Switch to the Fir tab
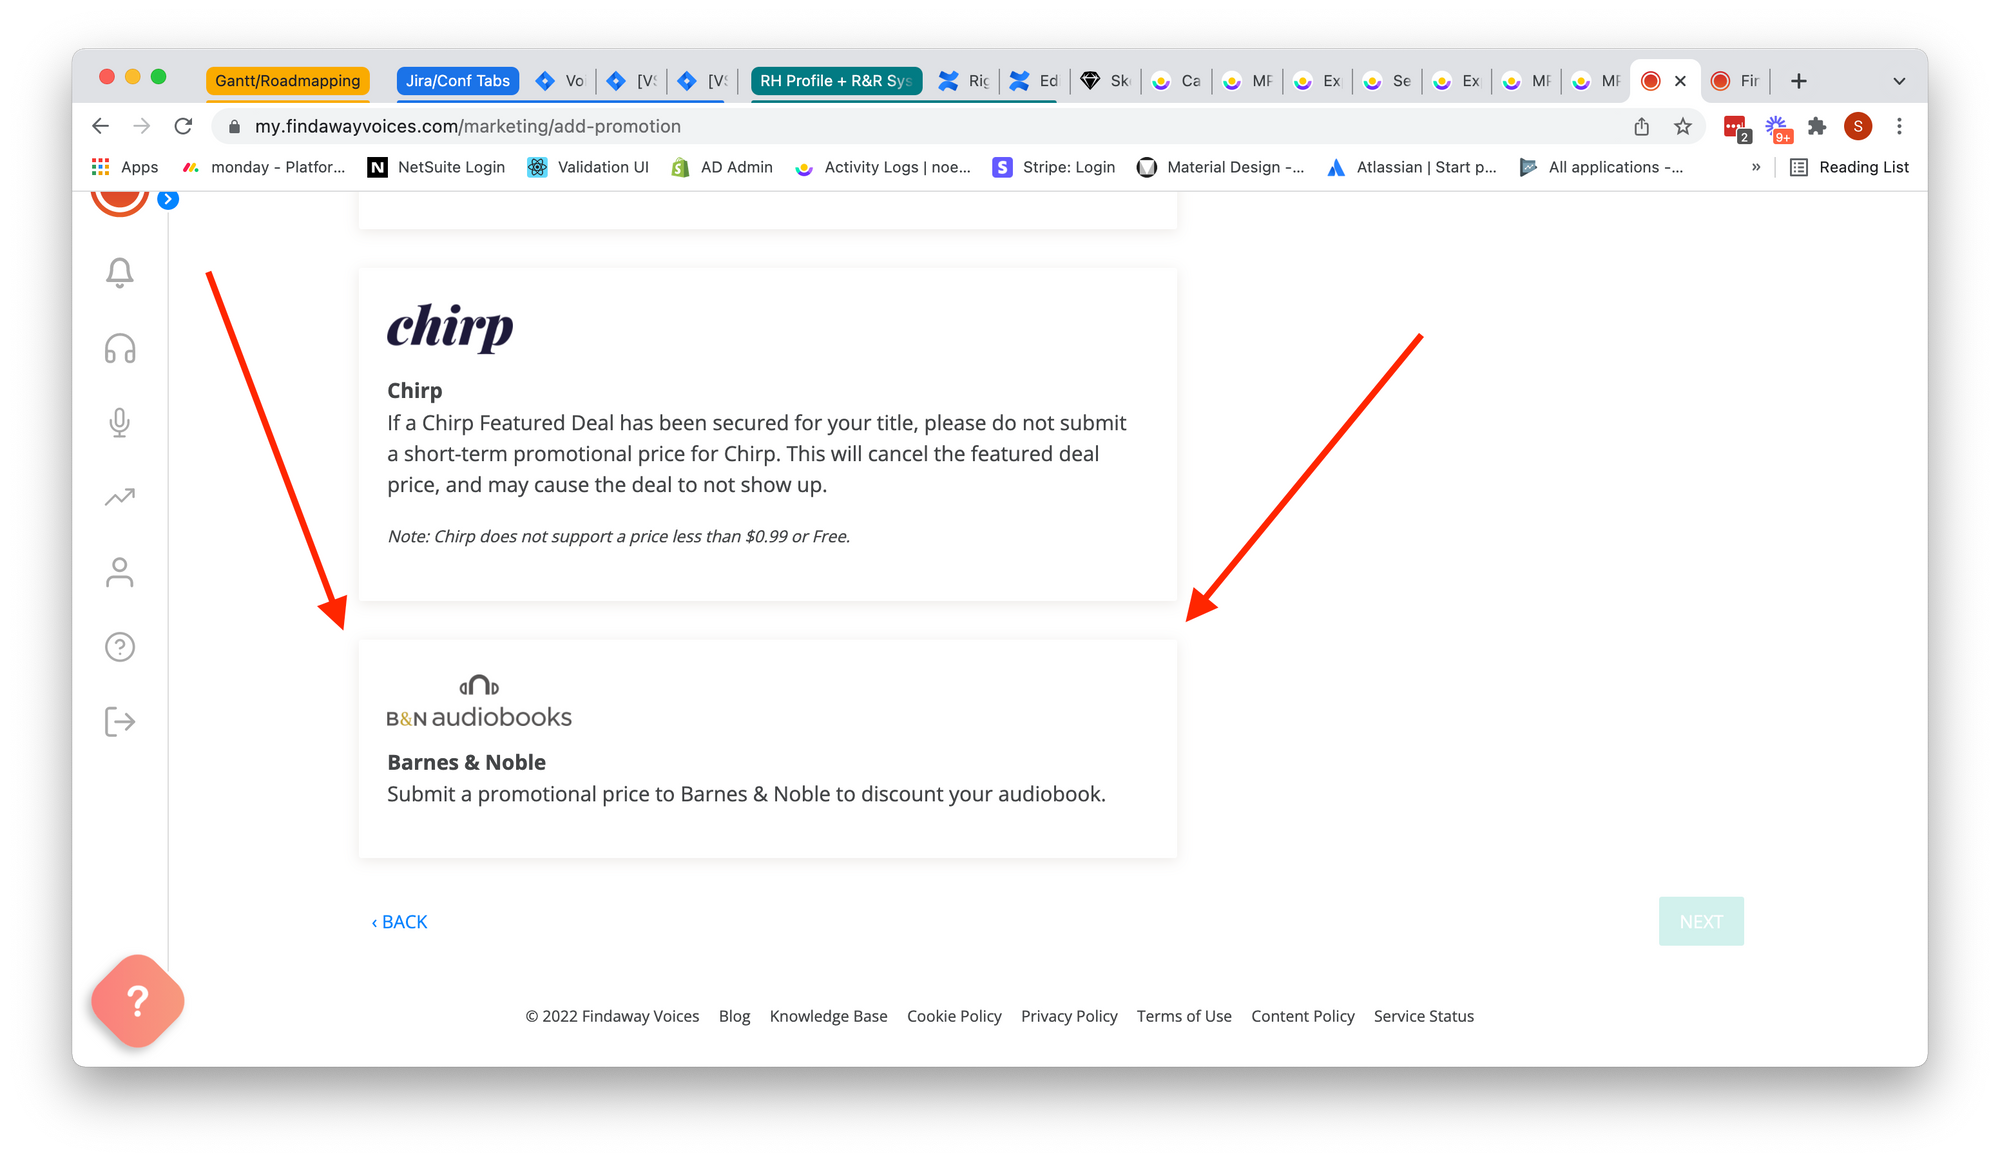Viewport: 2000px width, 1162px height. coord(1735,81)
